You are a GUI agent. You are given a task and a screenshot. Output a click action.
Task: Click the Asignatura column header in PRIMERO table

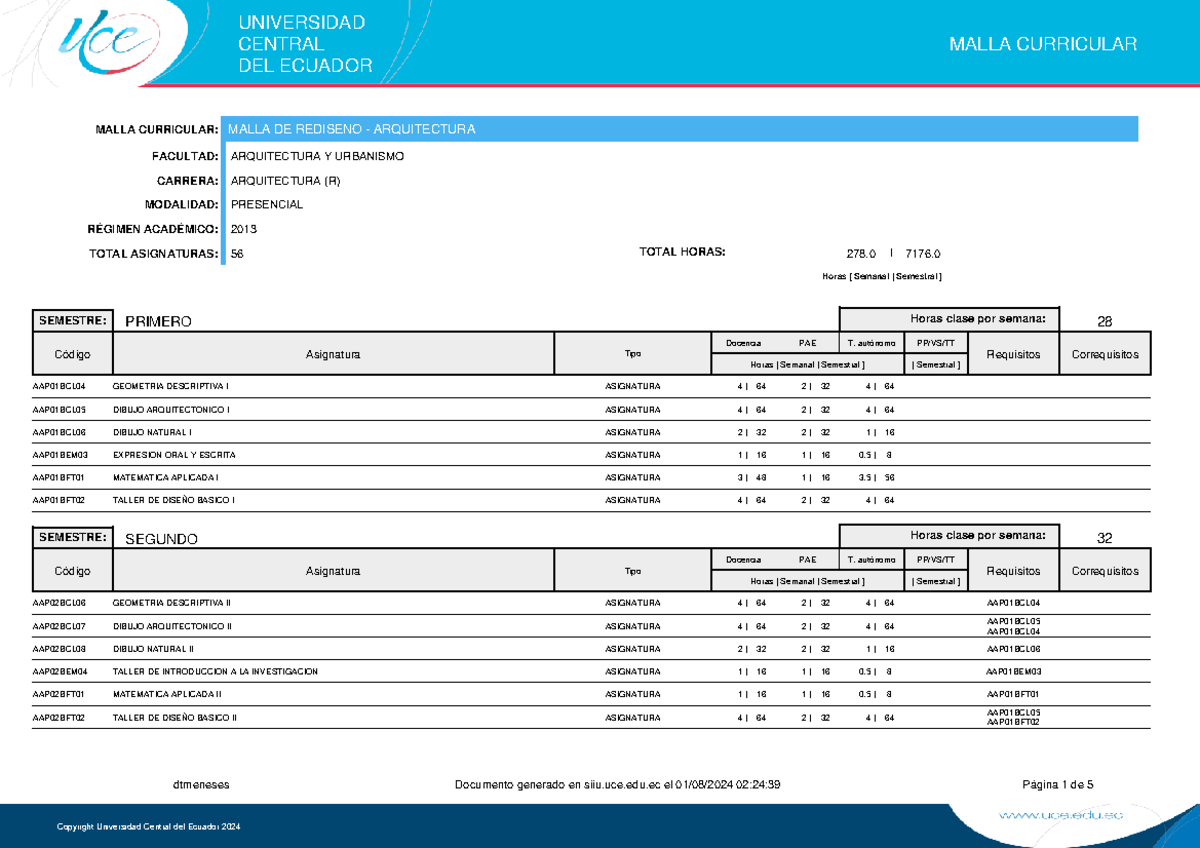pos(334,354)
